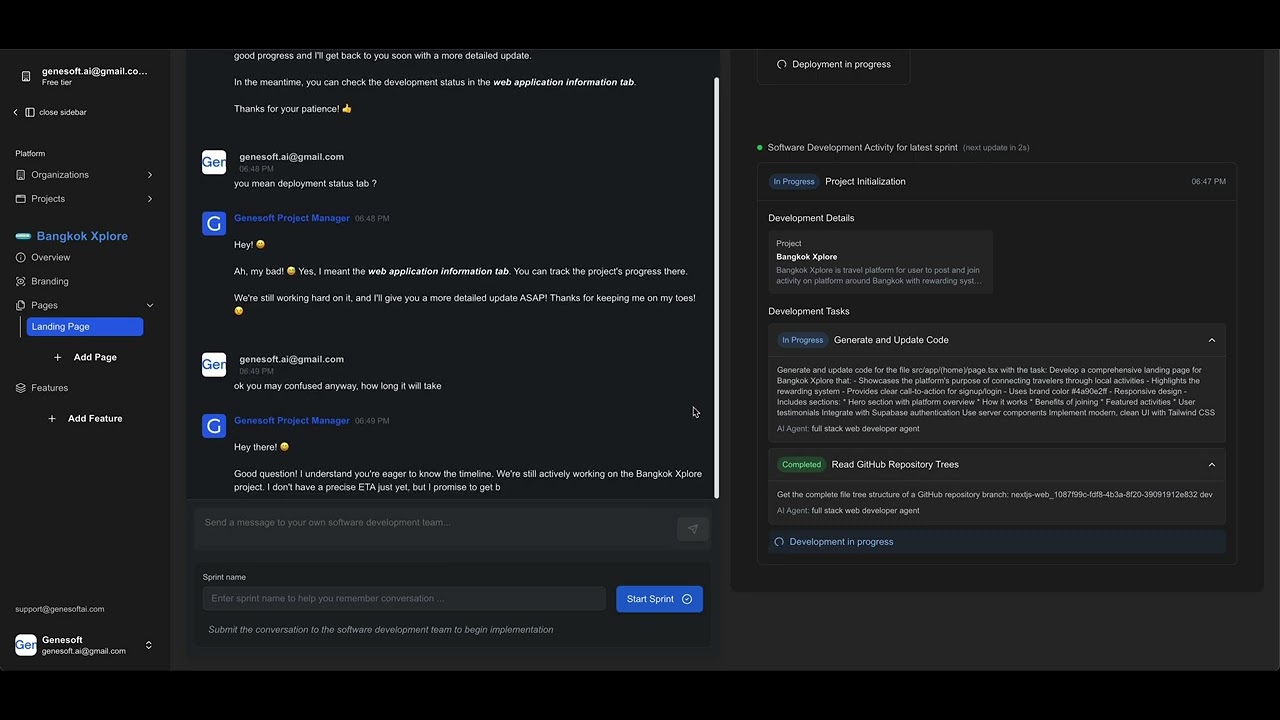Focus the sprint name text field
1280x720 pixels.
(404, 599)
